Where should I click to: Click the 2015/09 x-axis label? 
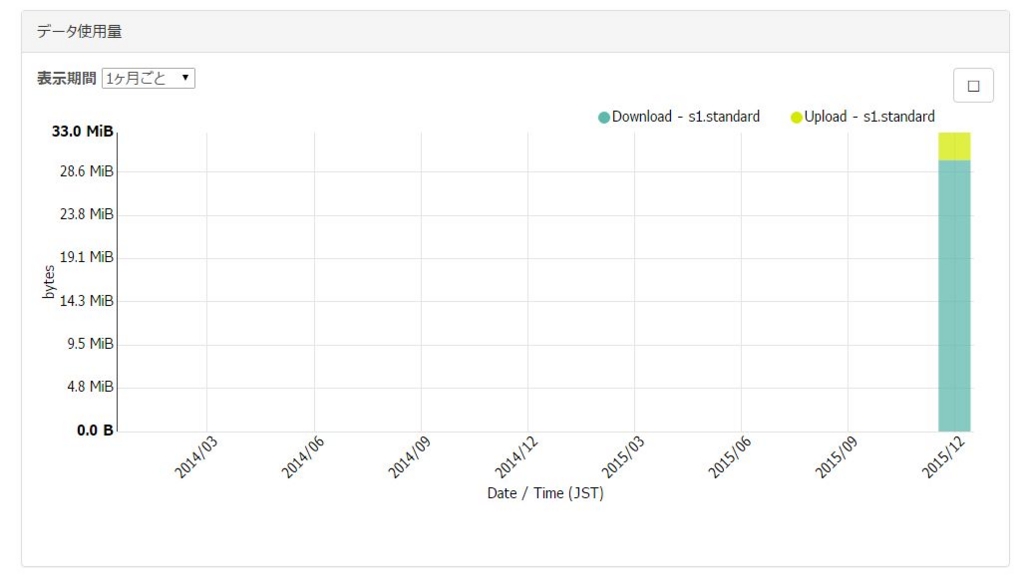(x=836, y=457)
